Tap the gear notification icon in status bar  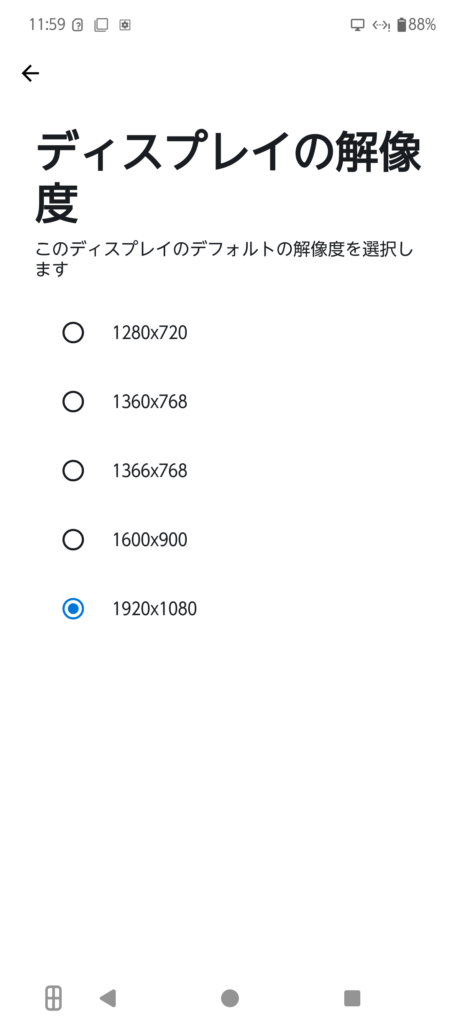coord(125,25)
